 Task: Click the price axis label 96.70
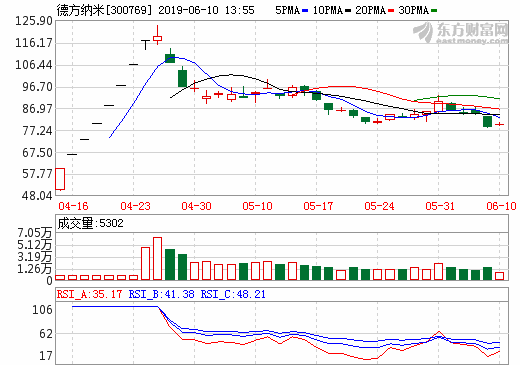[x=37, y=87]
